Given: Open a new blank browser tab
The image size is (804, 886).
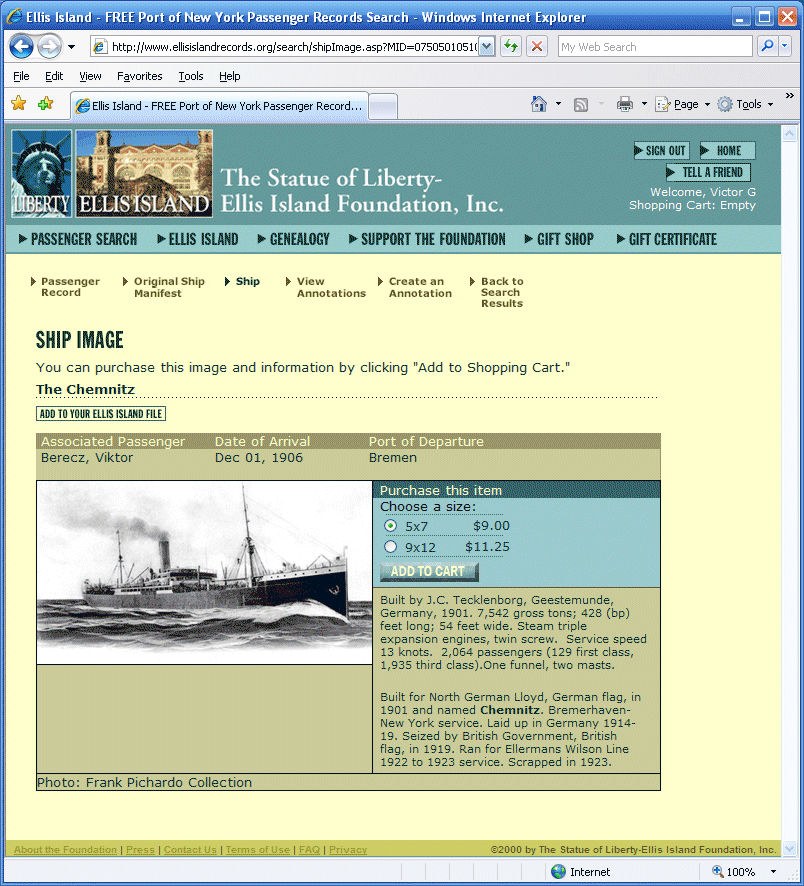Looking at the screenshot, I should (383, 106).
